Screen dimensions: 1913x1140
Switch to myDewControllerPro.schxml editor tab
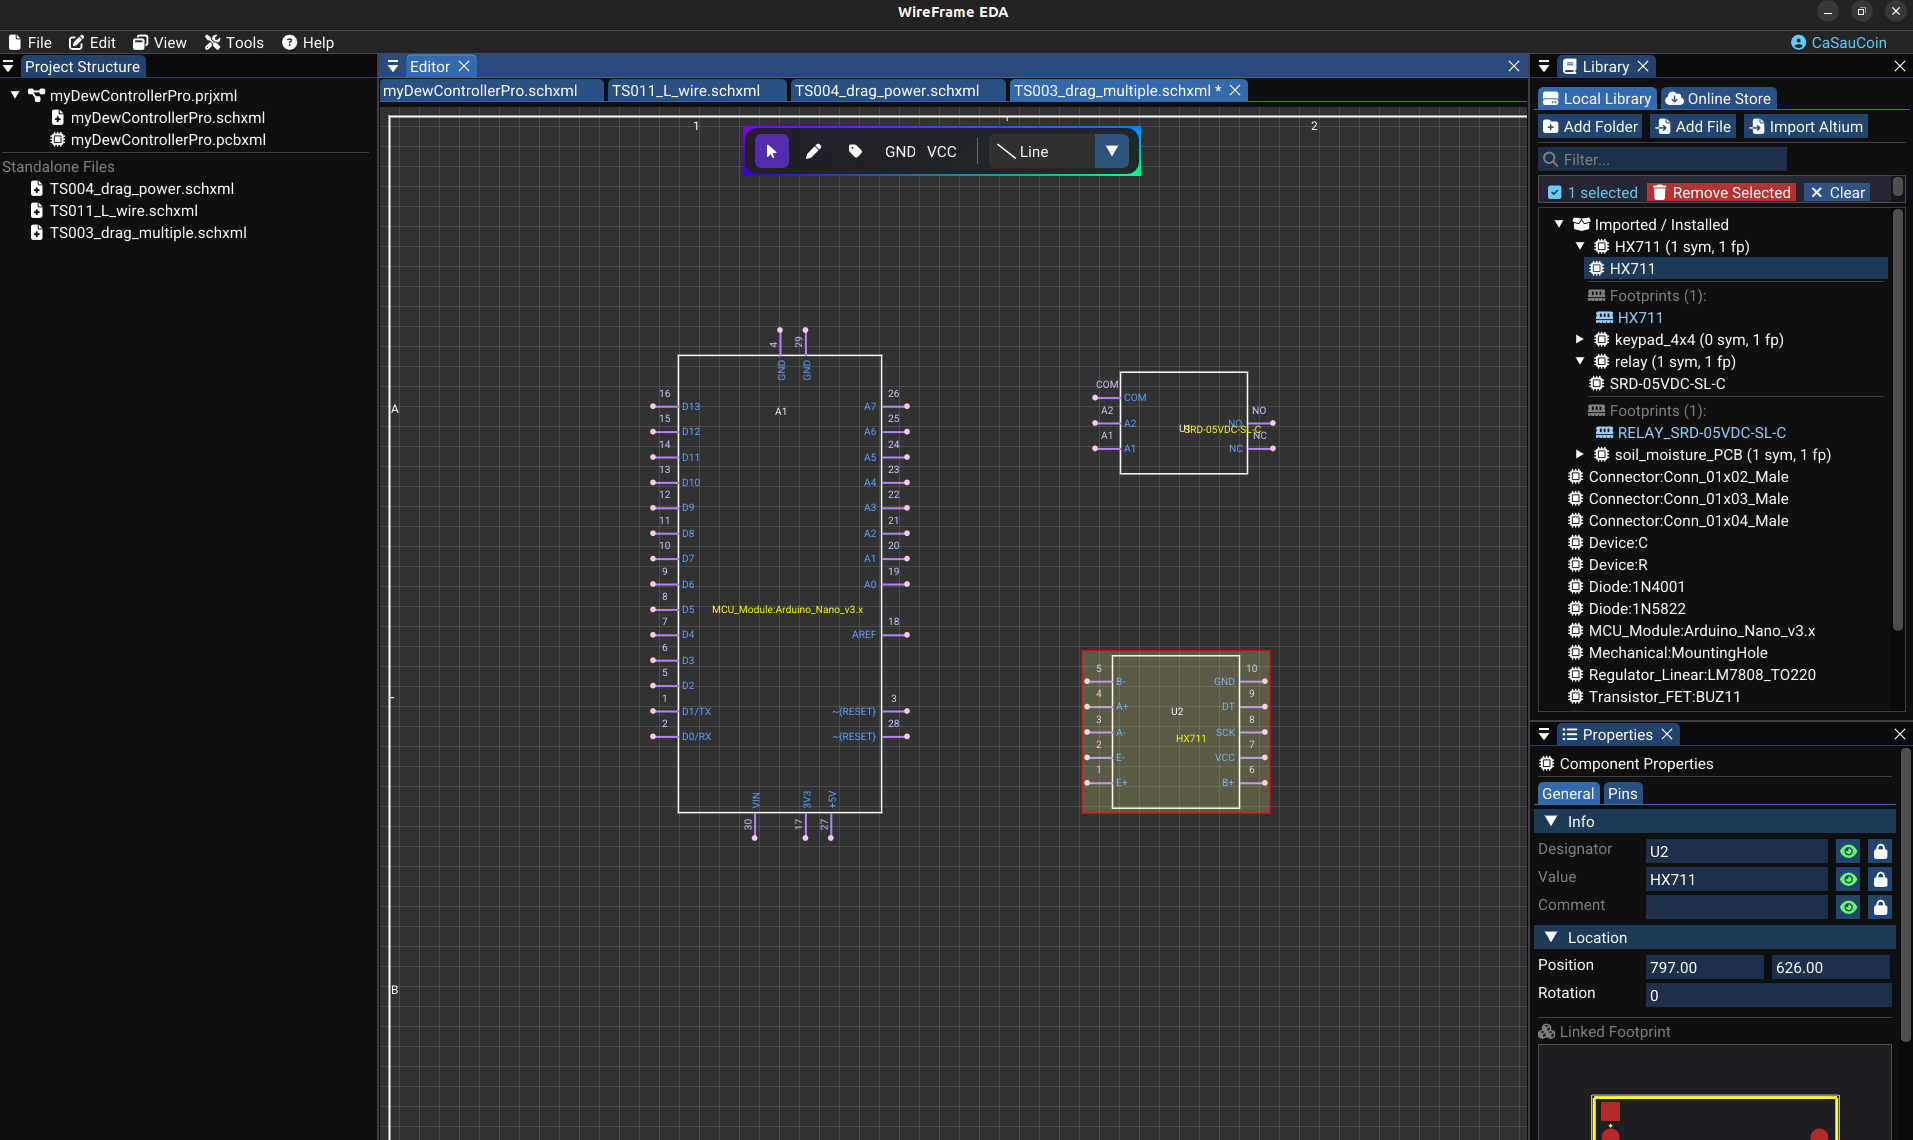pos(480,90)
